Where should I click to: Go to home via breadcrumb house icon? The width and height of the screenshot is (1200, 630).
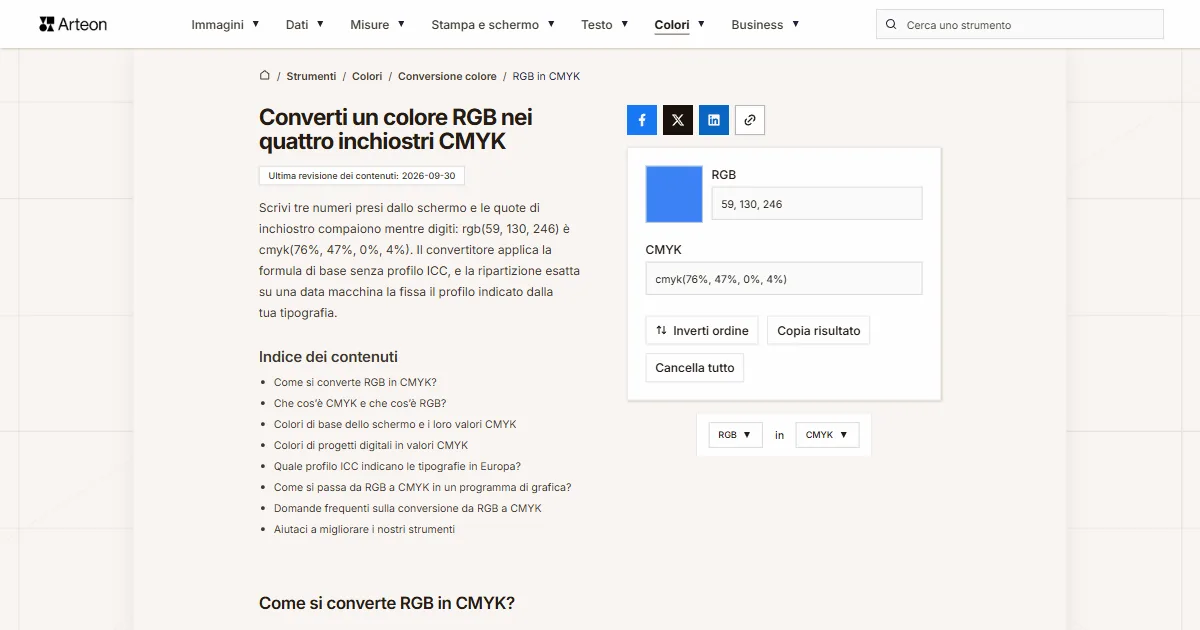265,76
